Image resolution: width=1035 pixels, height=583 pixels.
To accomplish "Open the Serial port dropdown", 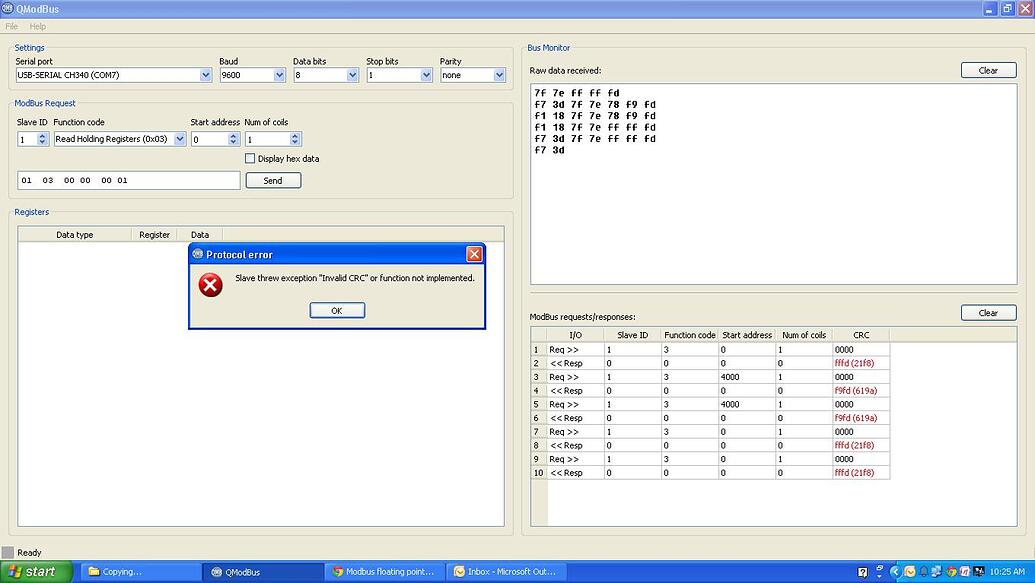I will coord(206,74).
